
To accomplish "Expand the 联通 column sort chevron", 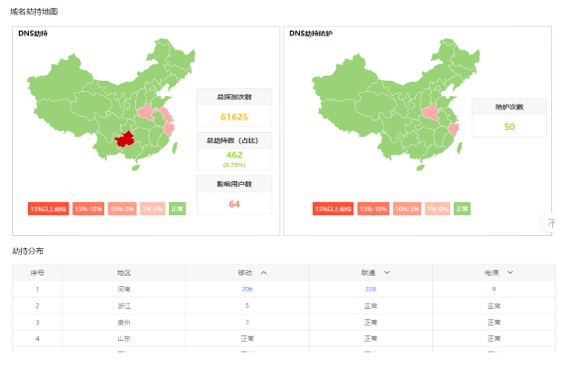I will 387,273.
